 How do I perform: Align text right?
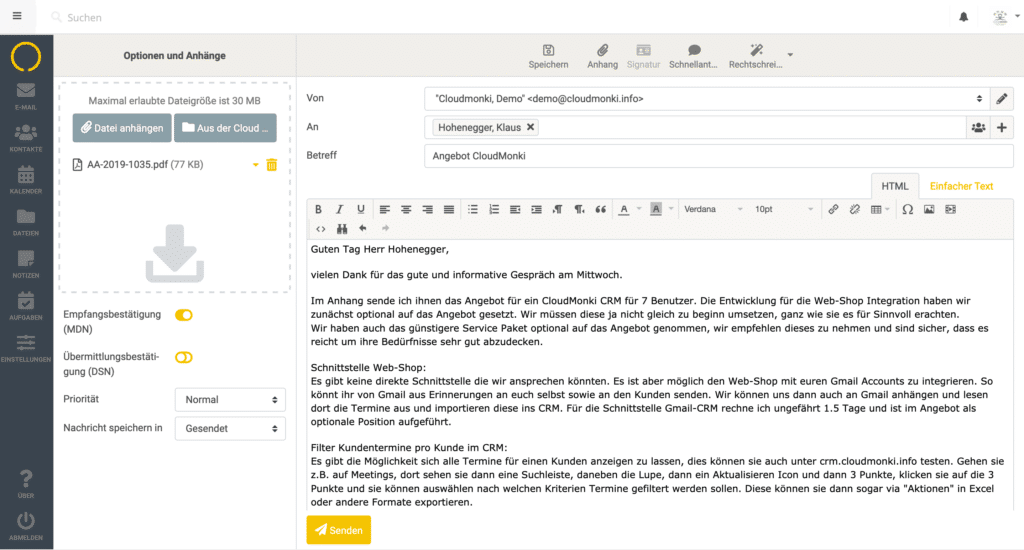pos(427,210)
